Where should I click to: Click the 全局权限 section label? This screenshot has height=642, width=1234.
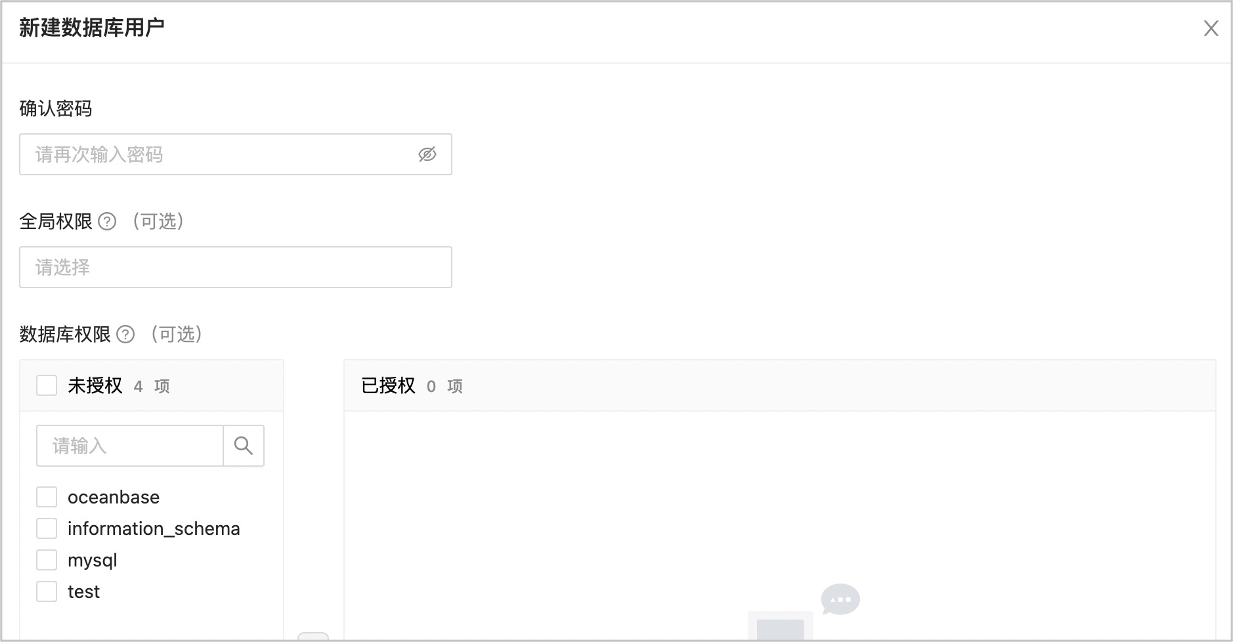point(56,222)
